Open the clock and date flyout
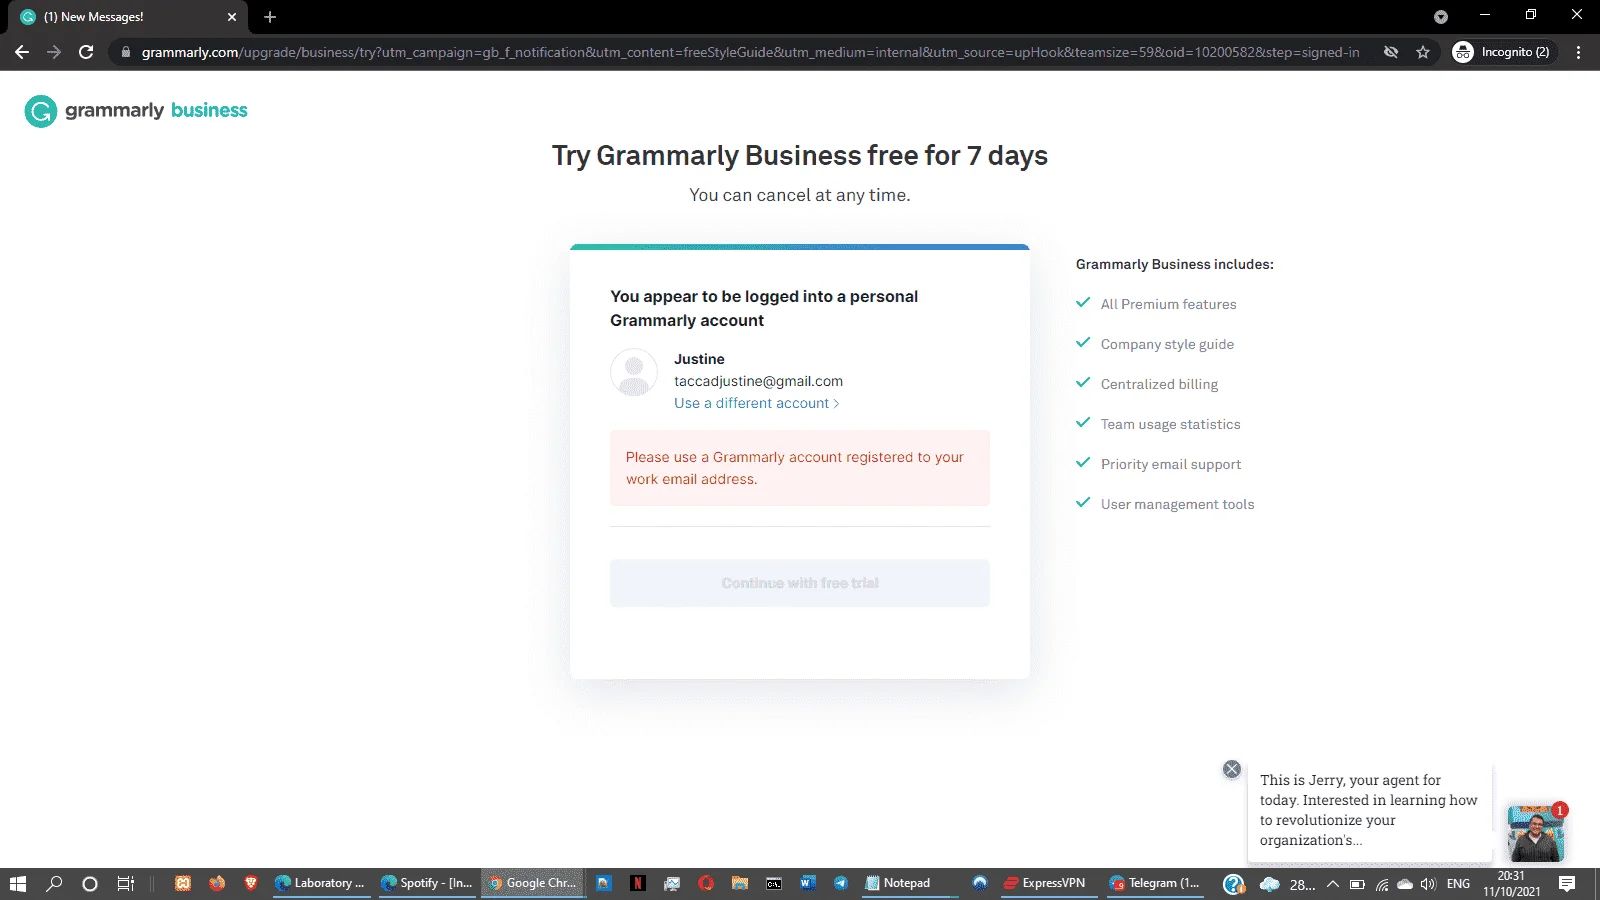This screenshot has width=1600, height=900. [1511, 884]
